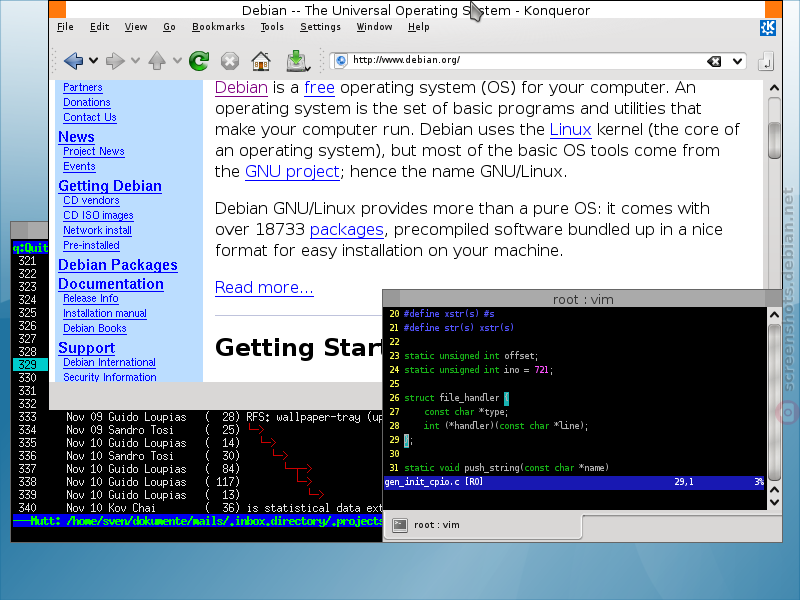Open the Security Information link
800x600 pixels.
click(110, 377)
